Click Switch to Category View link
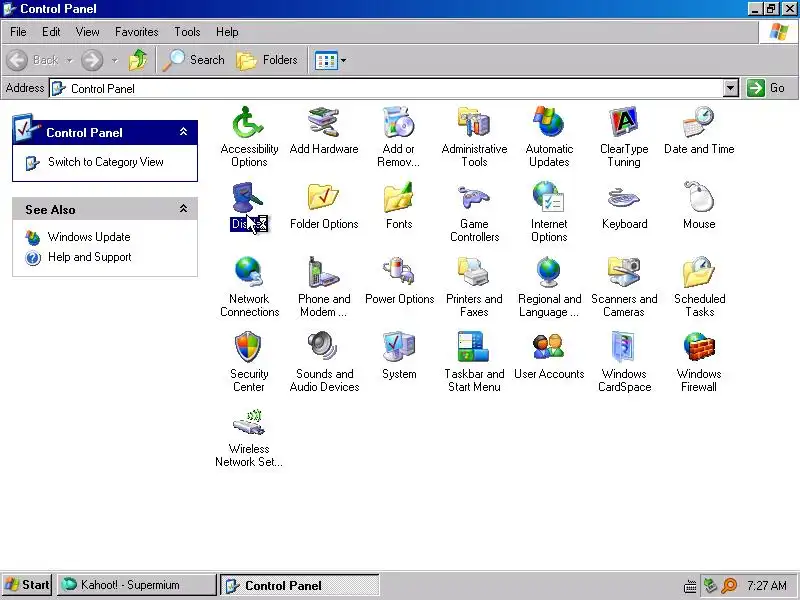This screenshot has height=600, width=800. coord(106,162)
